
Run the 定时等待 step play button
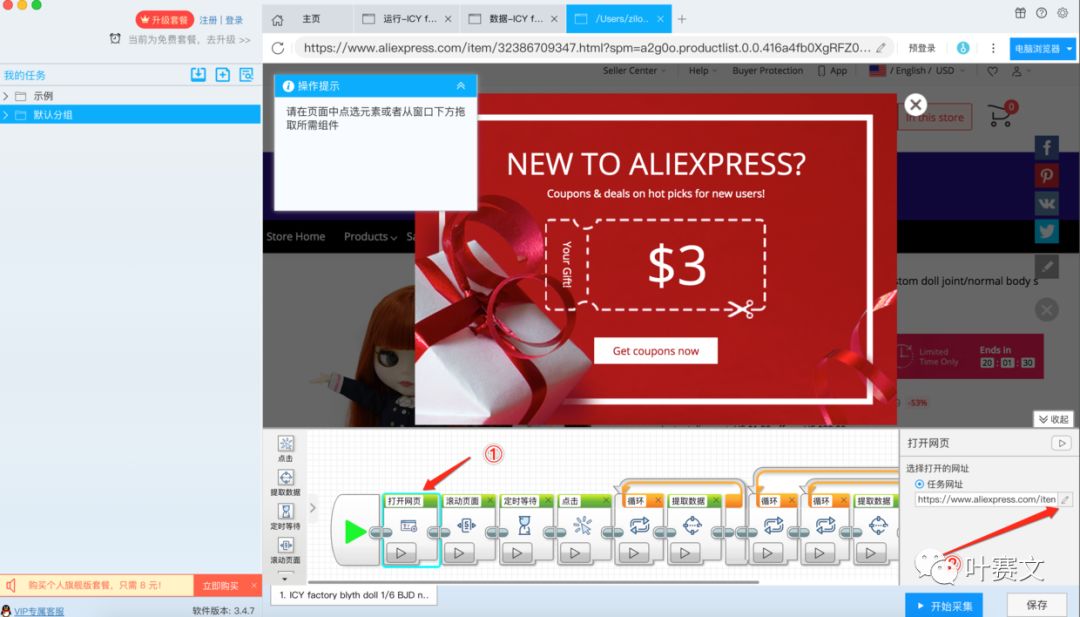tap(517, 553)
